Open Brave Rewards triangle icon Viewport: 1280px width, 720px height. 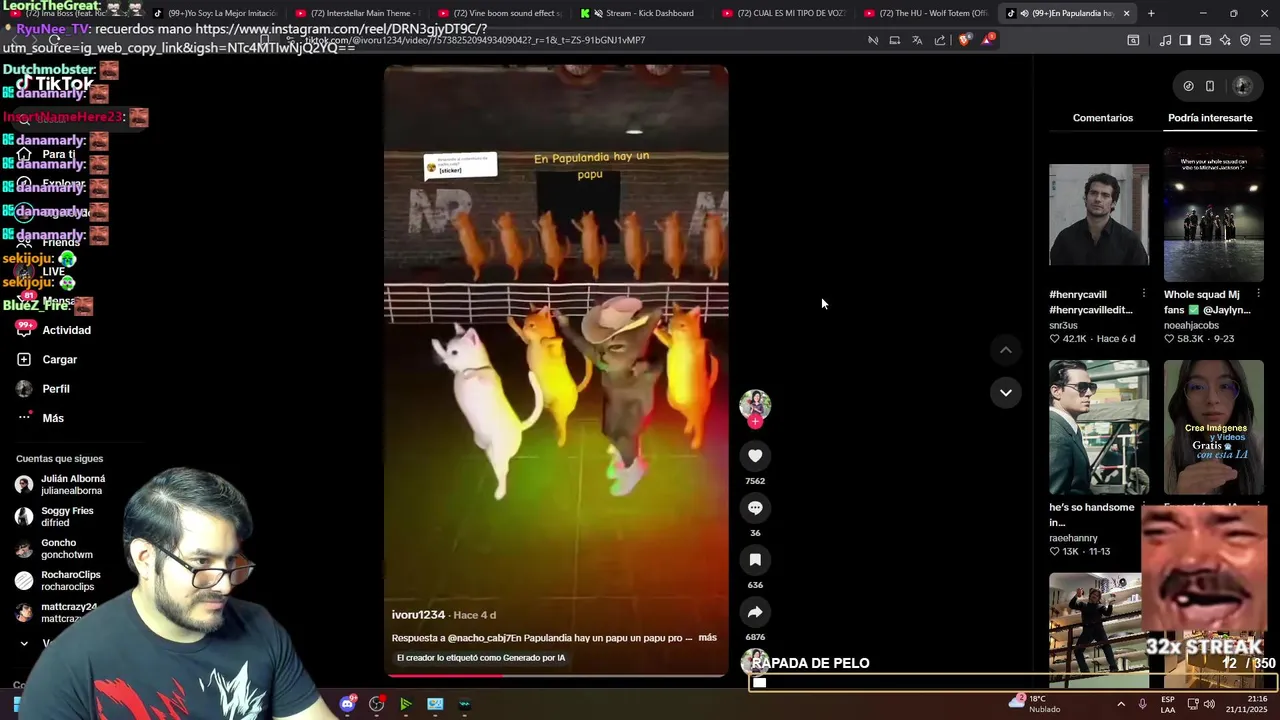point(988,40)
